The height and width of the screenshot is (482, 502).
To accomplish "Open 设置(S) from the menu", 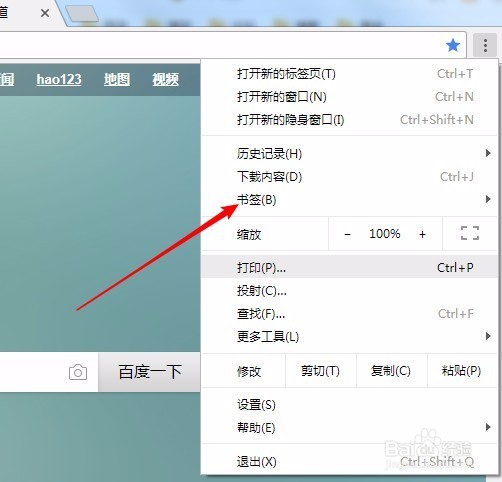I will tap(349, 405).
